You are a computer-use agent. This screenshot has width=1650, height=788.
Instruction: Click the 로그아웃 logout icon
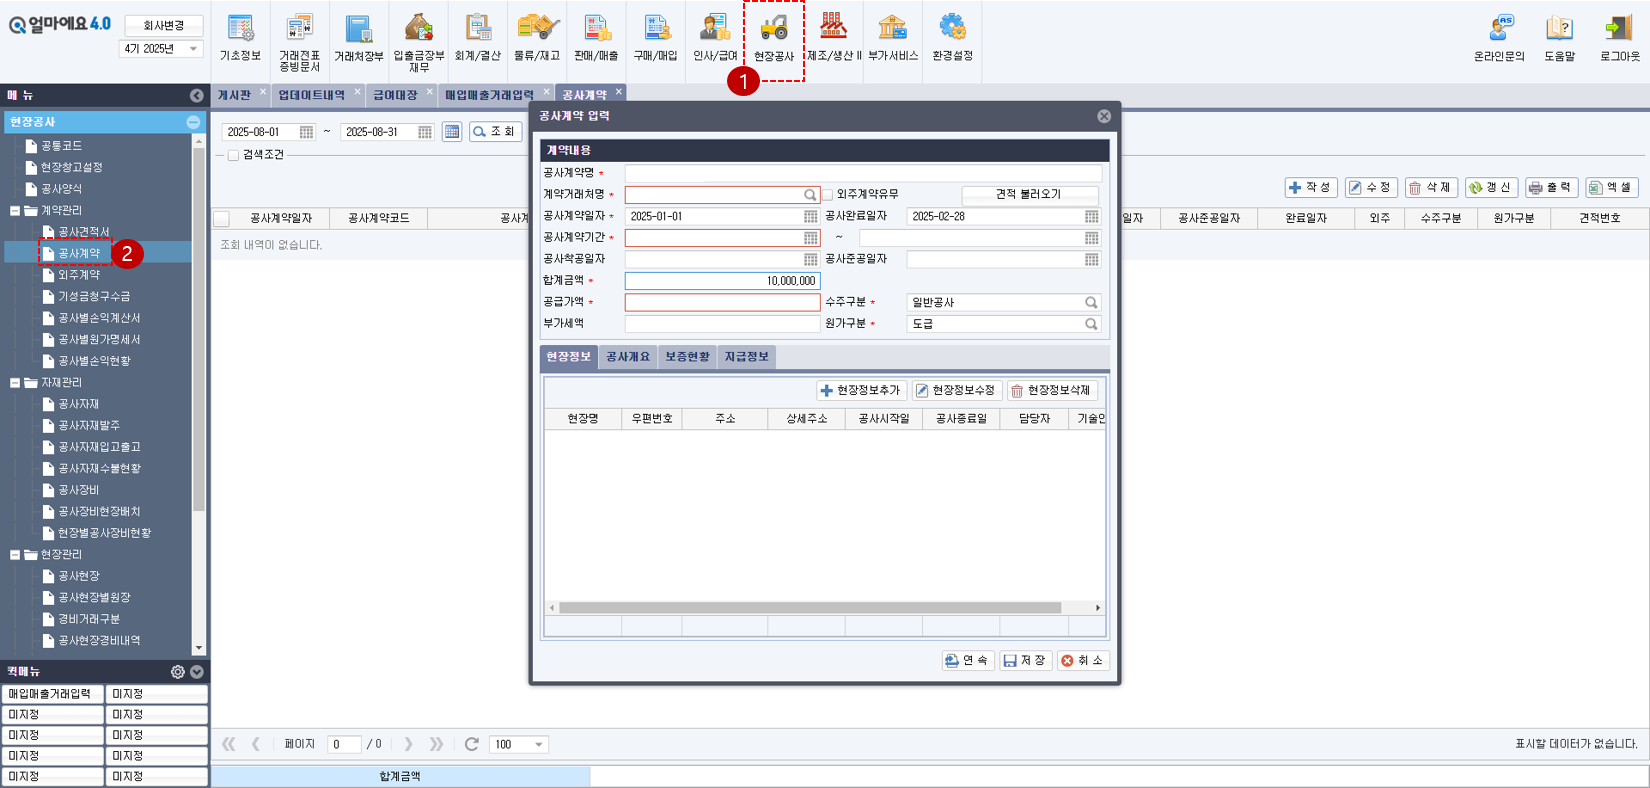point(1619,38)
